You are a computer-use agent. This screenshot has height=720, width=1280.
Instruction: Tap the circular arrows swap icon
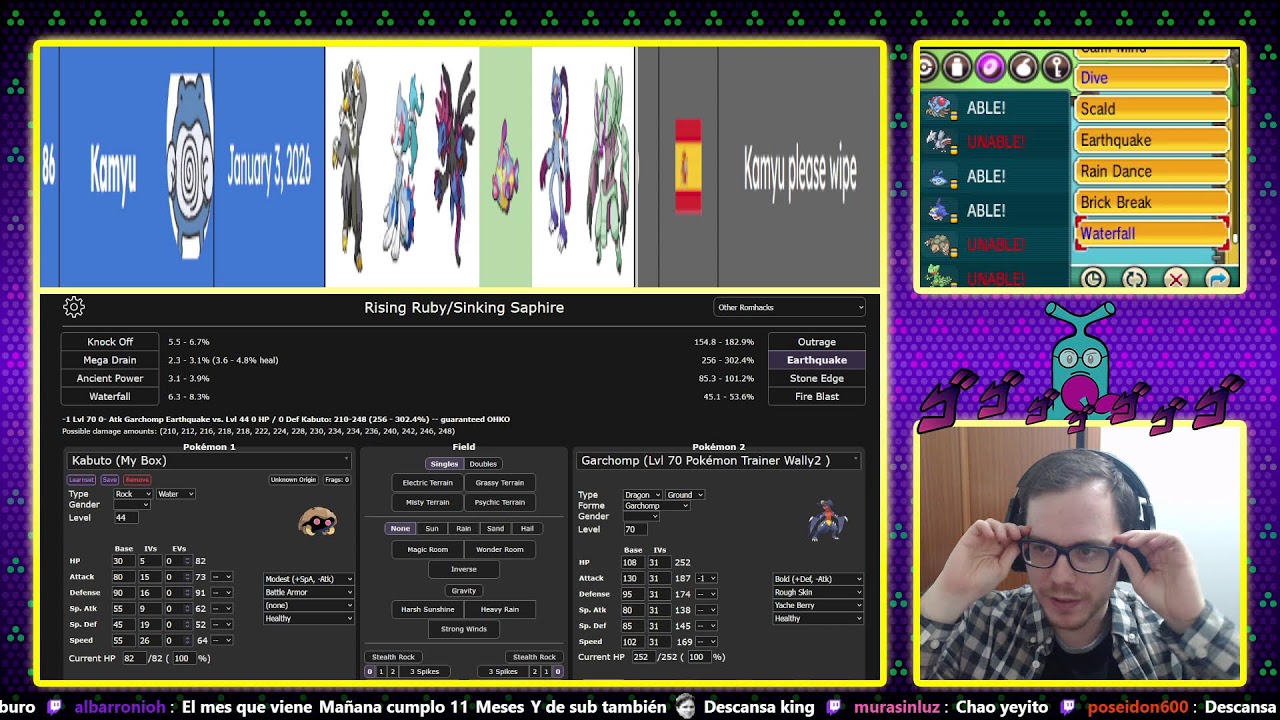coord(1134,279)
